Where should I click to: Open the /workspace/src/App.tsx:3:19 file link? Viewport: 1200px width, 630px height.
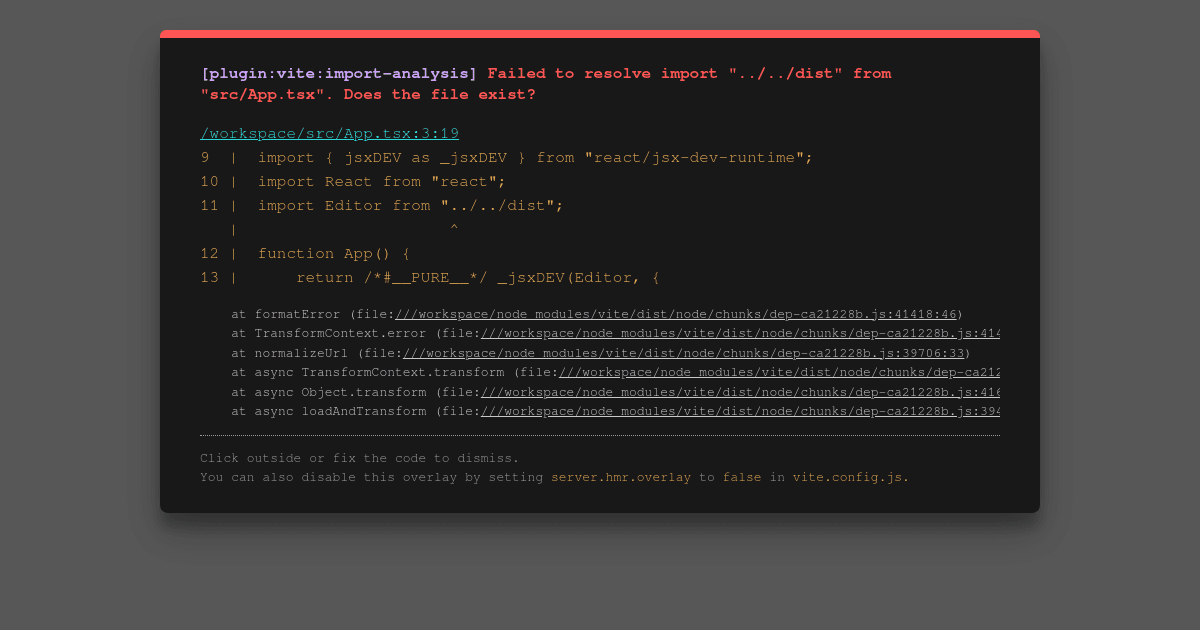tap(329, 133)
